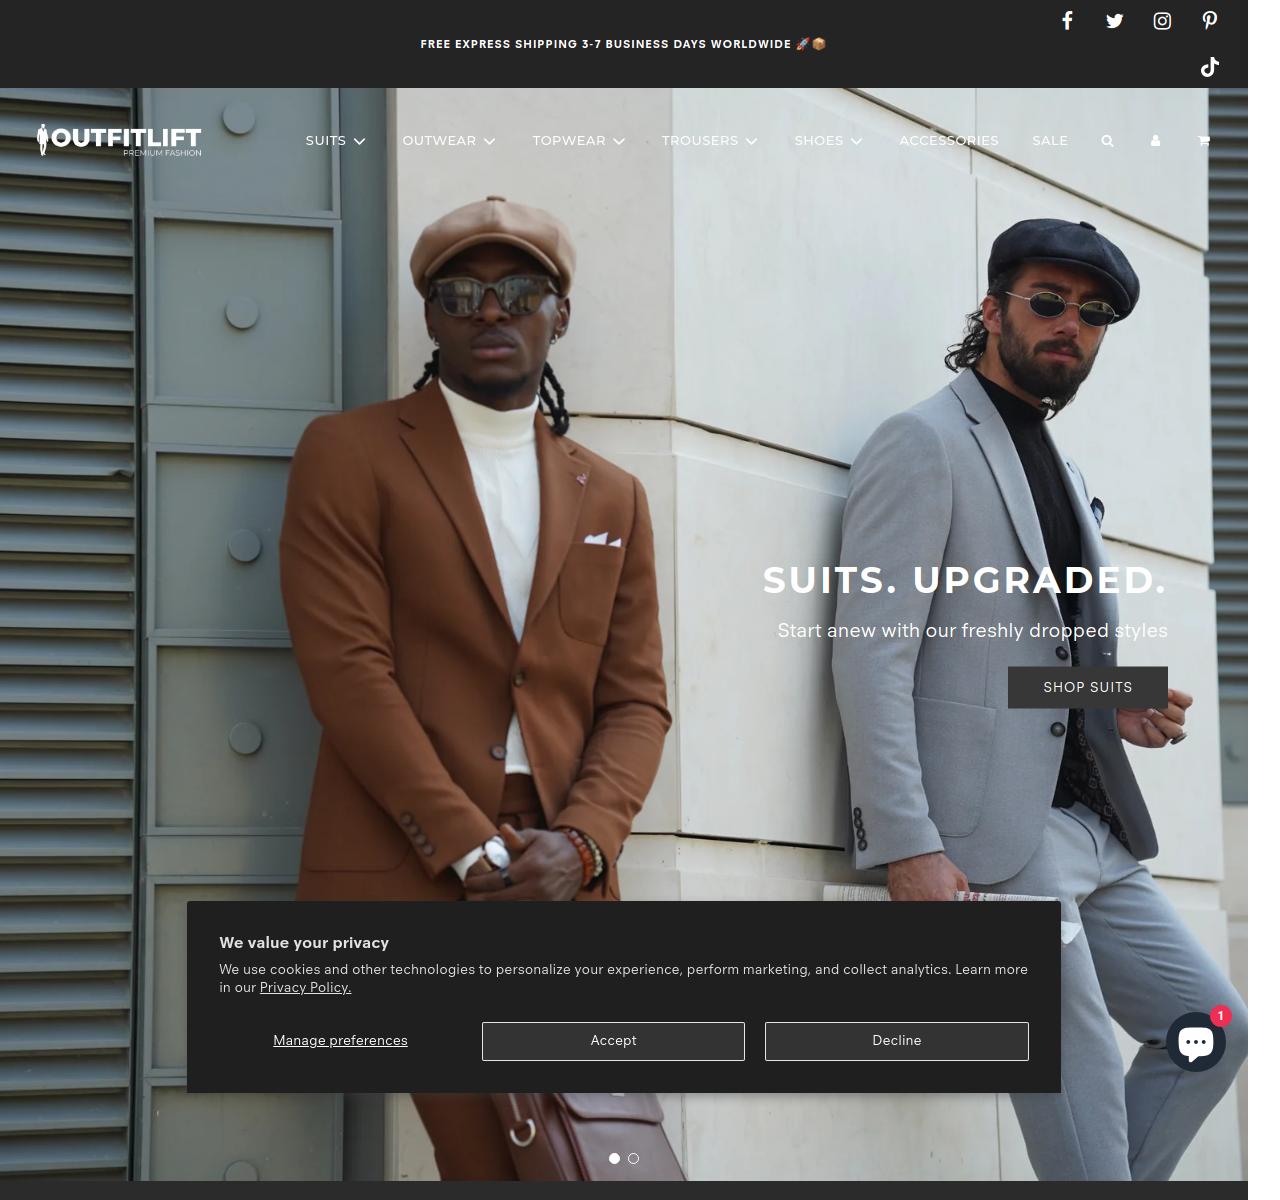Open the Trousers dropdown menu
The height and width of the screenshot is (1200, 1280).
[x=709, y=141]
